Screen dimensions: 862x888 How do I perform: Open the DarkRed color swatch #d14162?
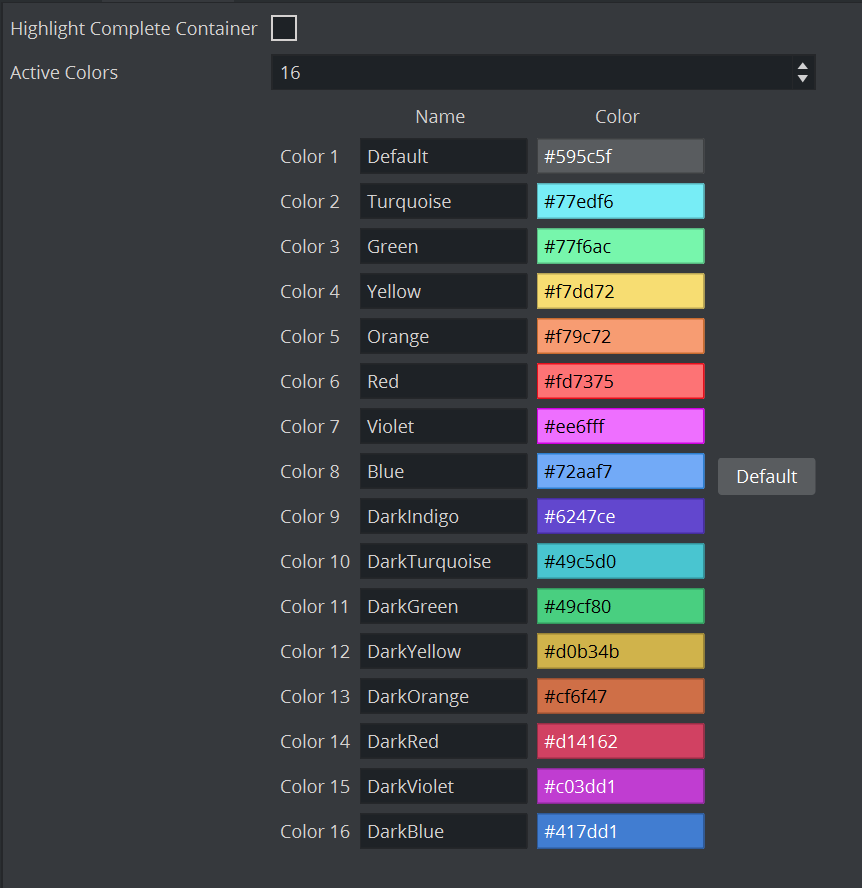(x=620, y=741)
